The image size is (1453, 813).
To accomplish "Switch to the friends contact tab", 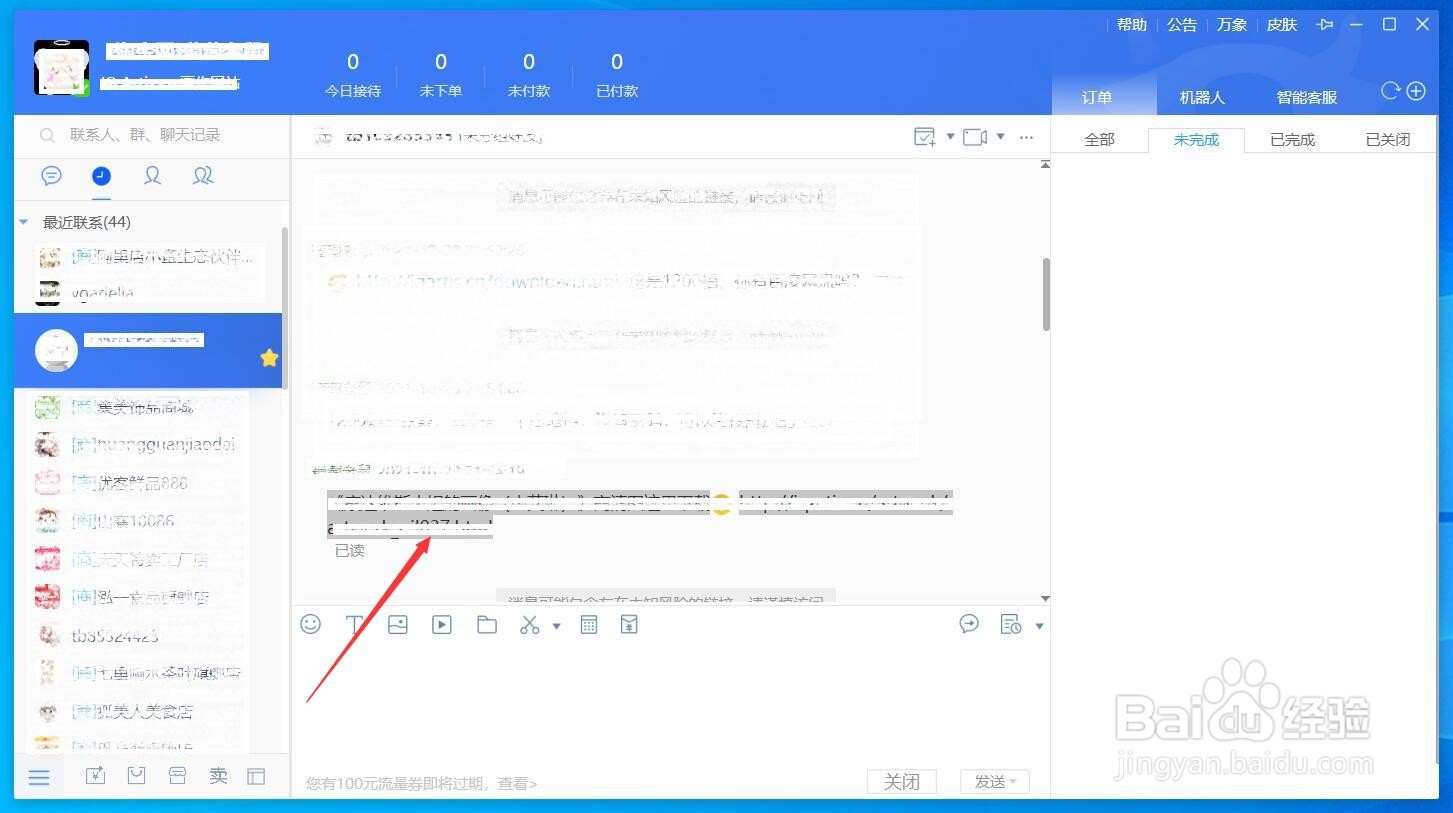I will (x=152, y=176).
